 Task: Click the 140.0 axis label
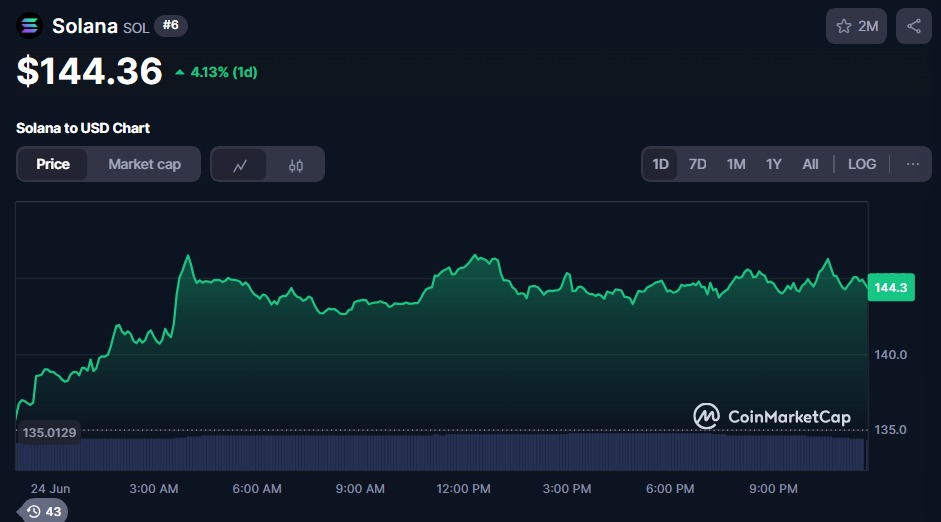click(891, 355)
